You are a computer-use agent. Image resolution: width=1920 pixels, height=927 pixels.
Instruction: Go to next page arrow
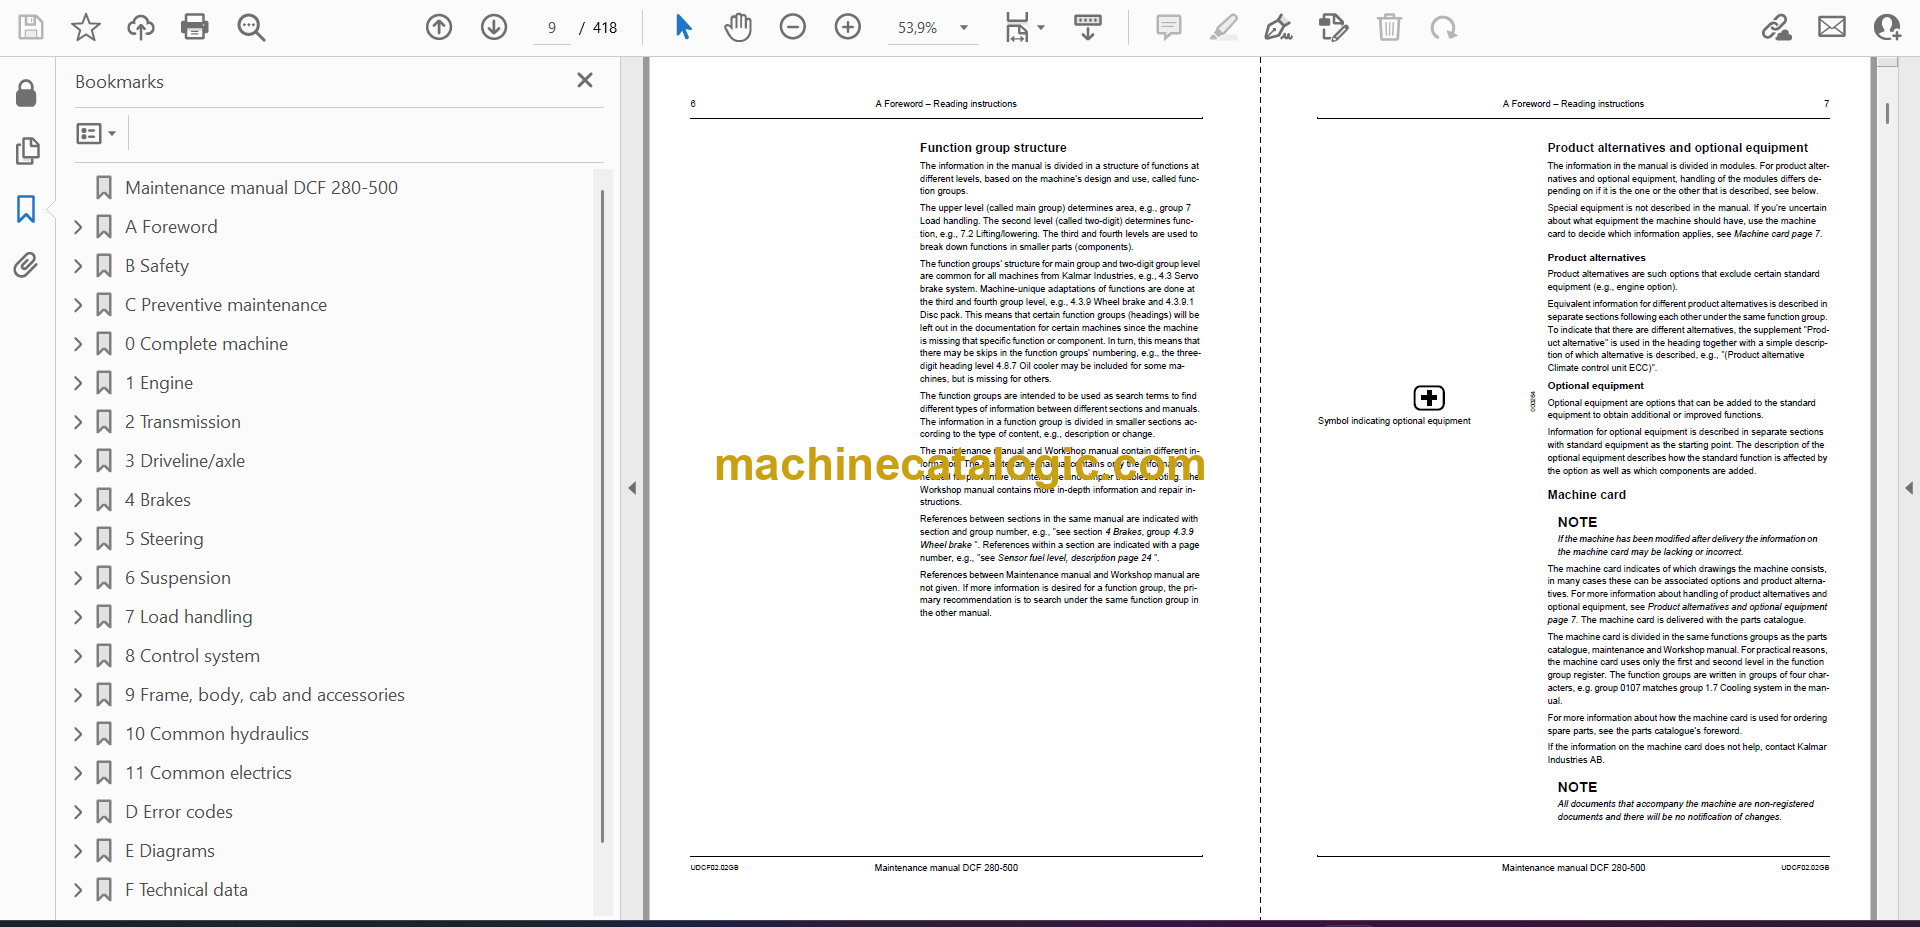pyautogui.click(x=494, y=27)
